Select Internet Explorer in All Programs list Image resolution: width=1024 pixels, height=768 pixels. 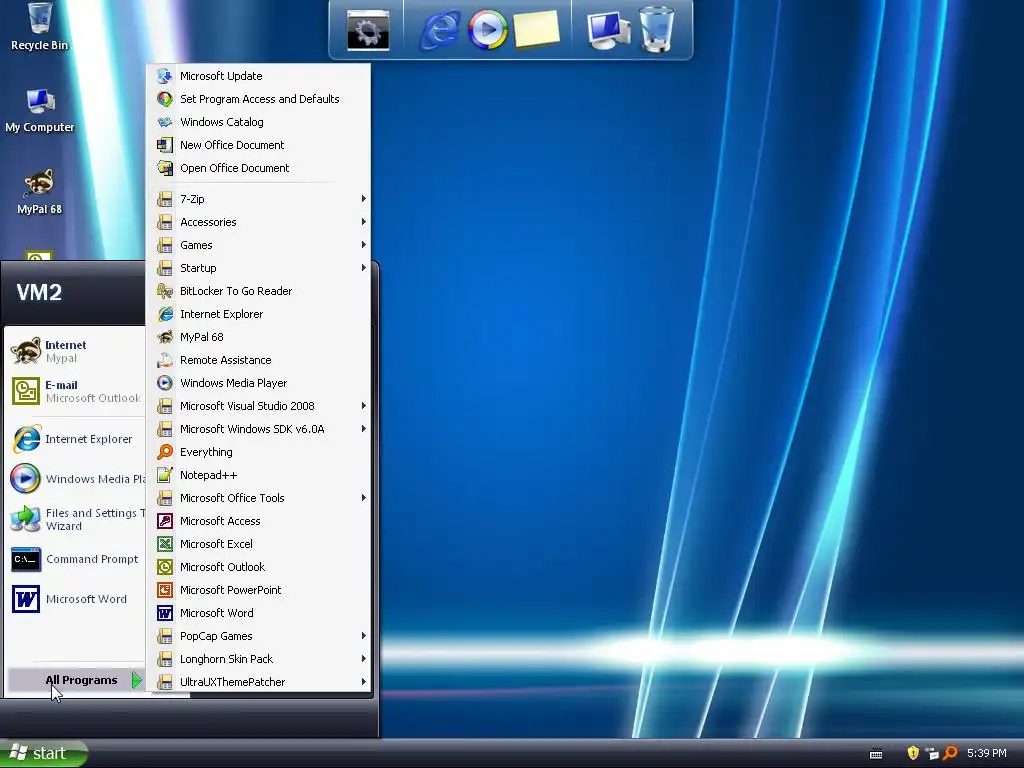[x=259, y=314]
